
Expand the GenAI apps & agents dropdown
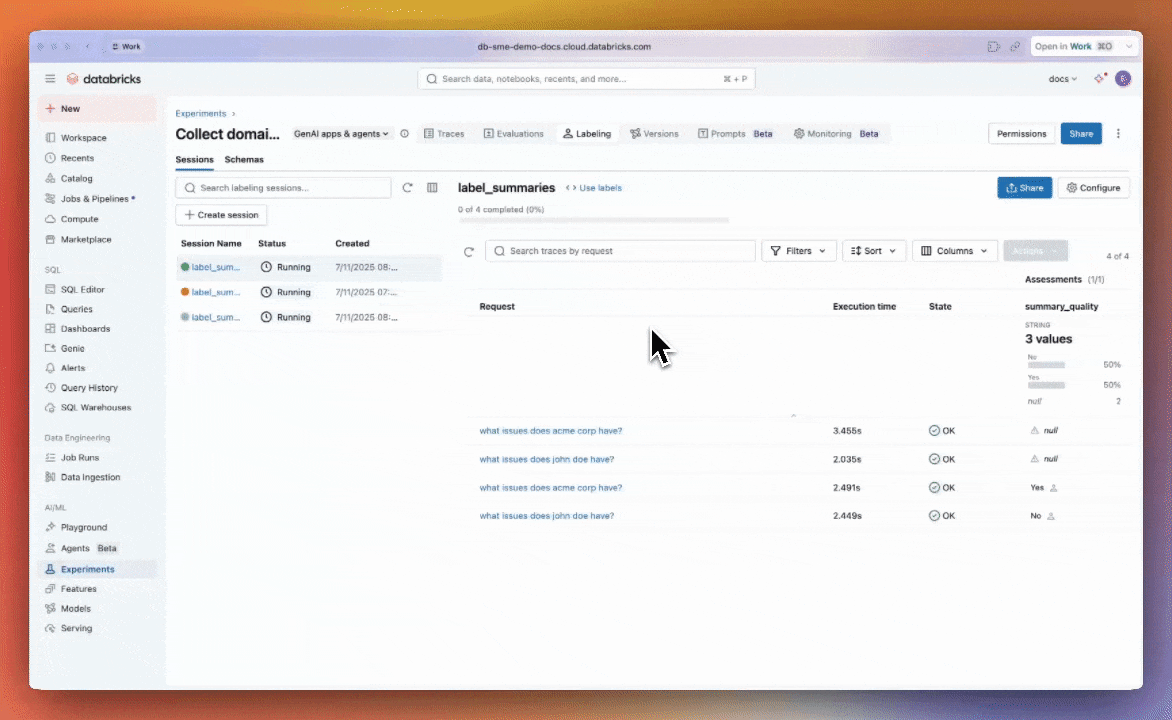[341, 134]
